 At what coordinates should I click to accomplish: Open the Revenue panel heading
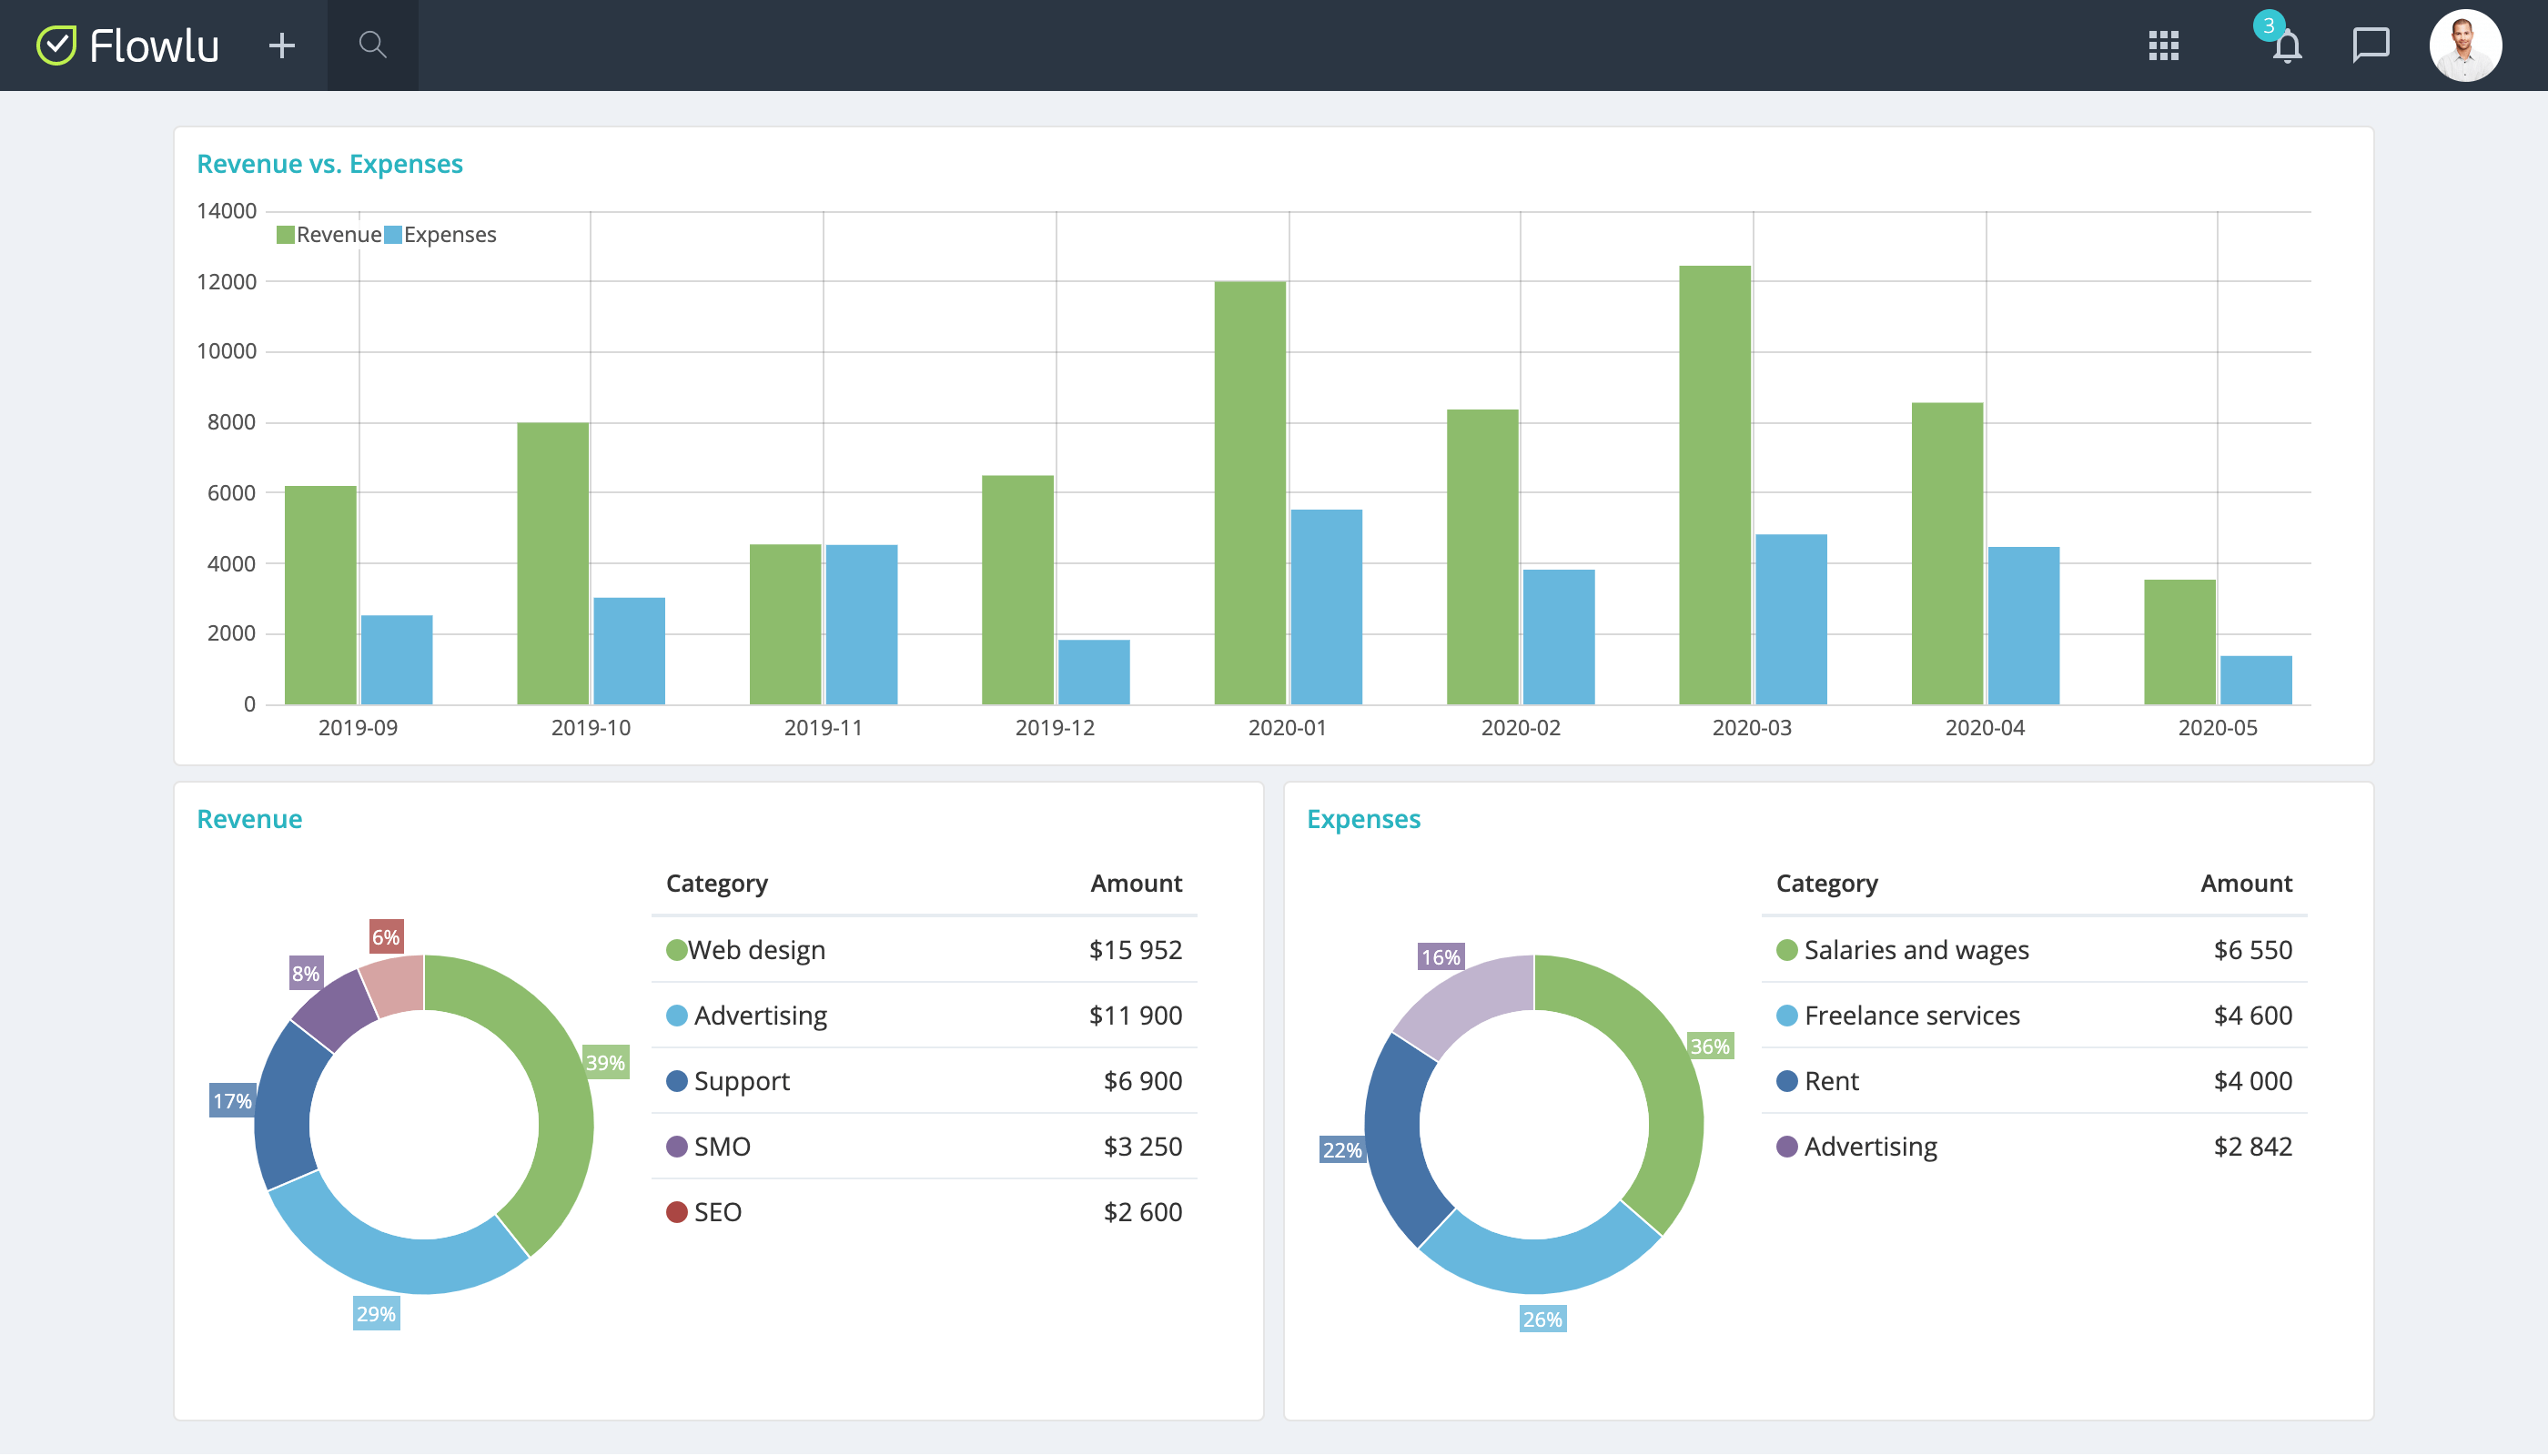click(249, 818)
